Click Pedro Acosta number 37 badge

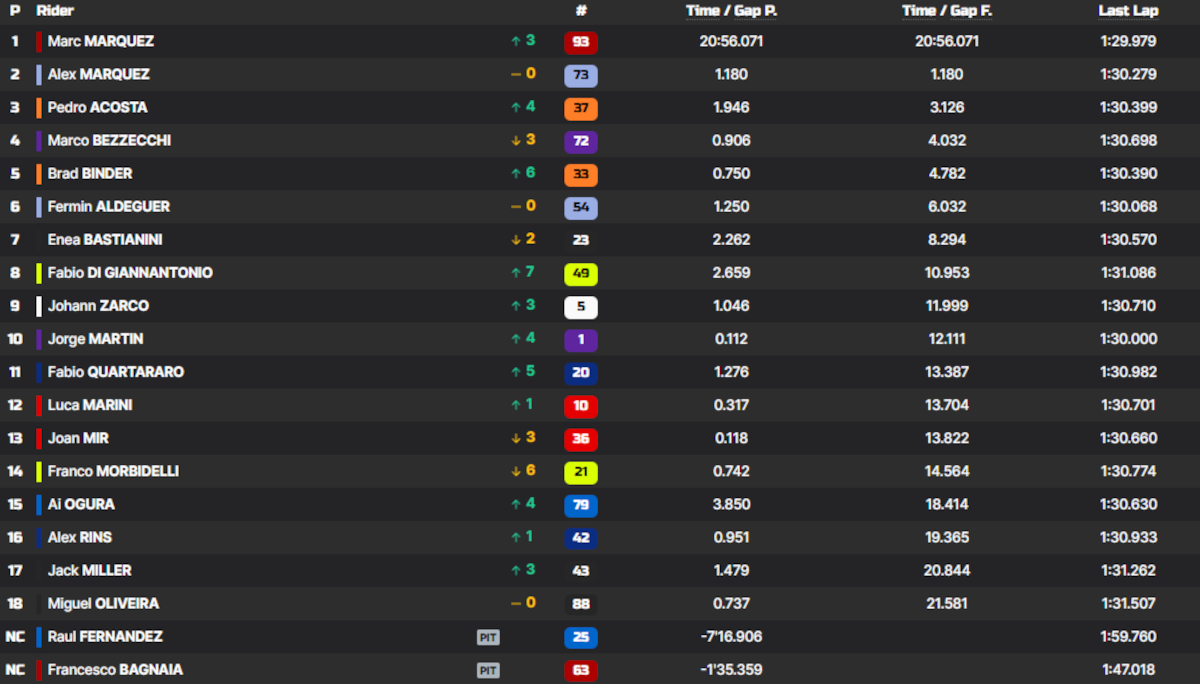click(581, 108)
